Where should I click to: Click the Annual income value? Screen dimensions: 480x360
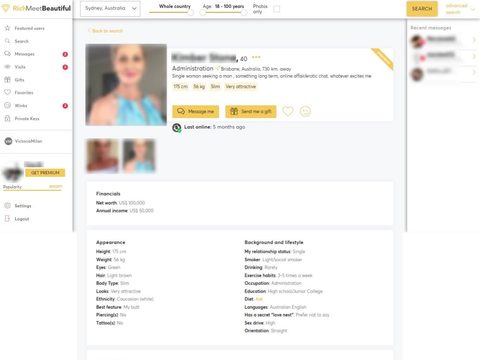pos(141,211)
